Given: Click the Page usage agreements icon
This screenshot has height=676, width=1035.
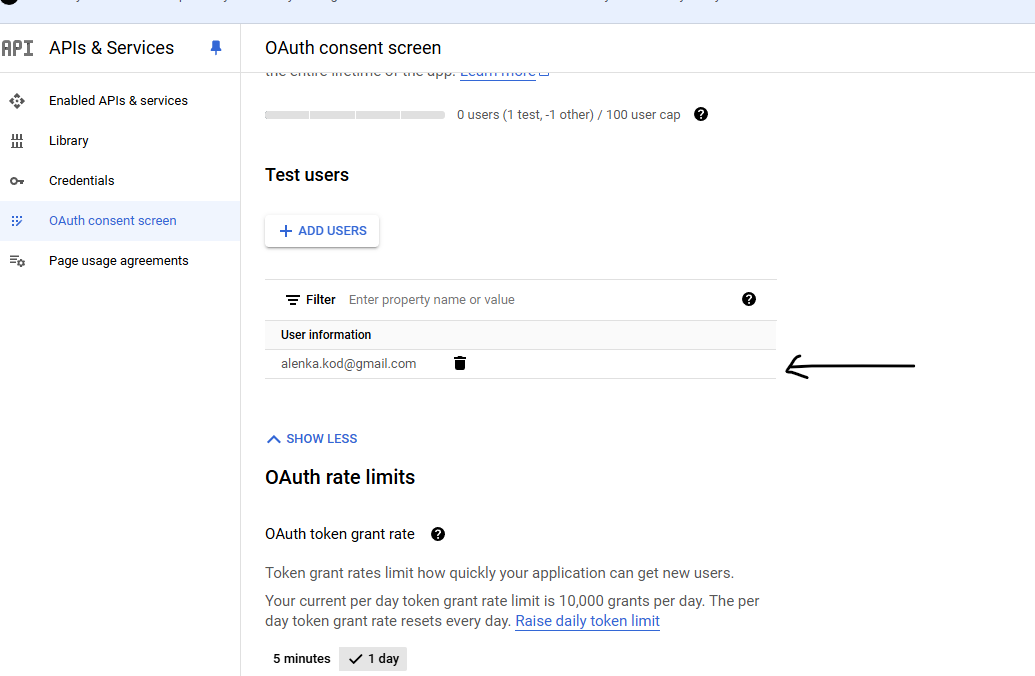Looking at the screenshot, I should click(x=16, y=261).
